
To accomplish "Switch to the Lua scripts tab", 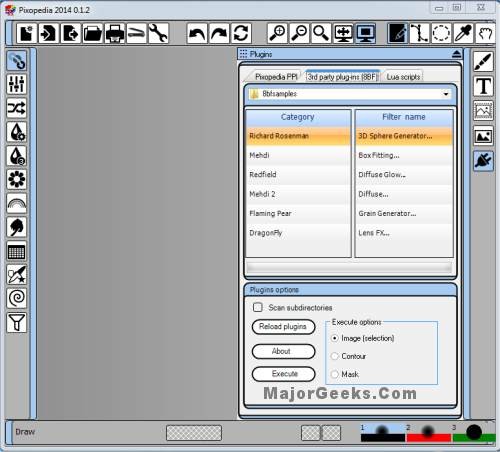I will click(403, 77).
